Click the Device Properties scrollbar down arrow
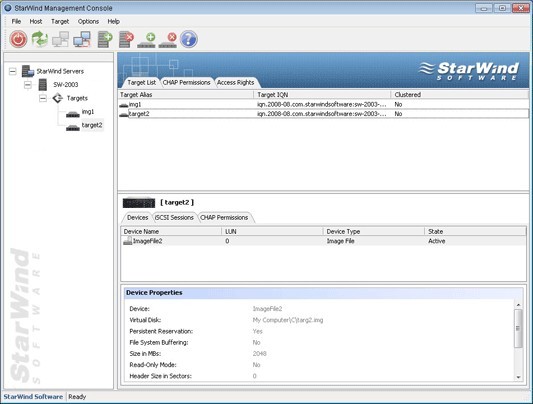The height and width of the screenshot is (404, 533). point(518,377)
